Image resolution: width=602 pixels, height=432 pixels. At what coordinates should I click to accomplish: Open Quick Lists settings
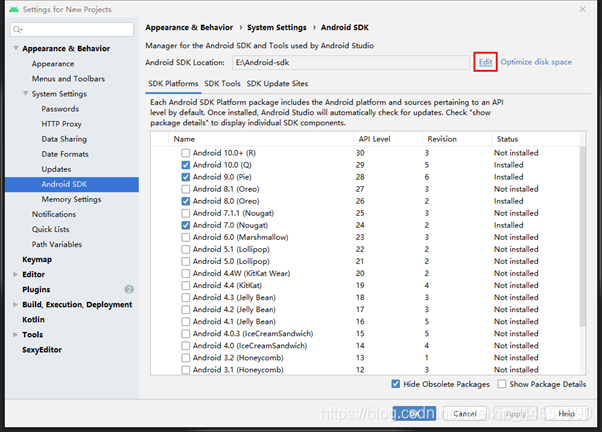(51, 229)
